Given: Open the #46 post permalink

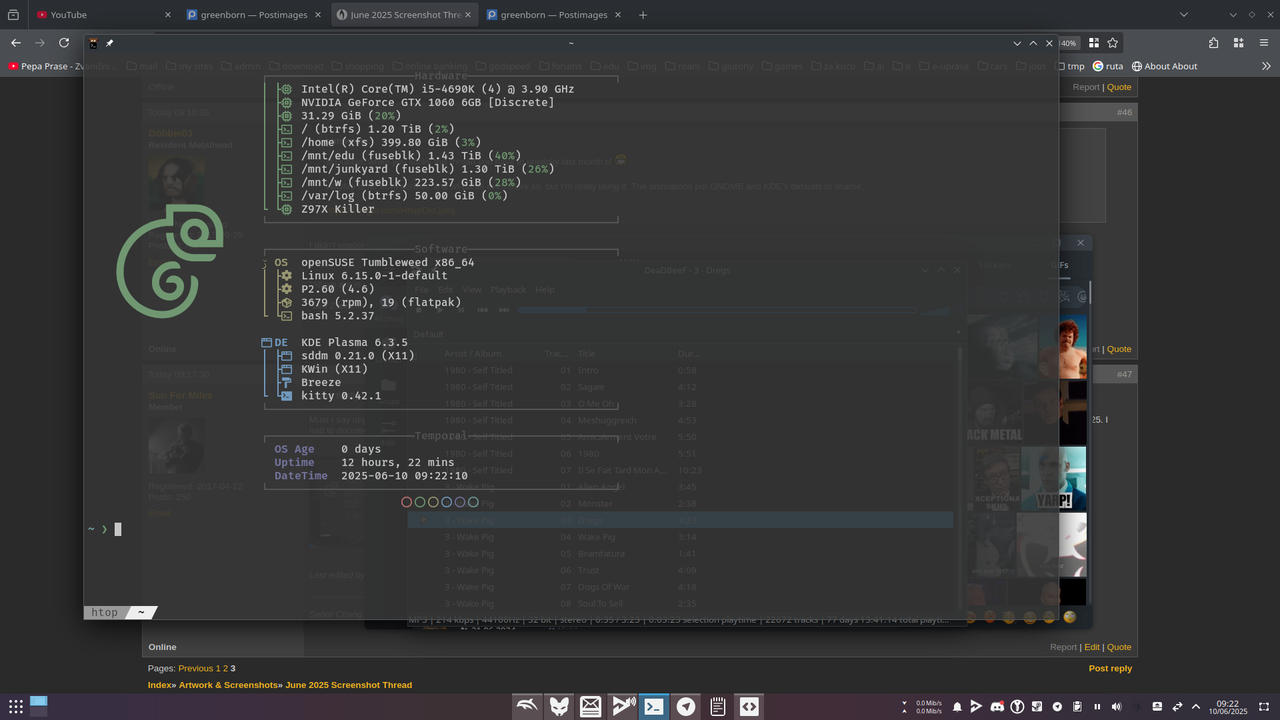Looking at the screenshot, I should (1124, 113).
